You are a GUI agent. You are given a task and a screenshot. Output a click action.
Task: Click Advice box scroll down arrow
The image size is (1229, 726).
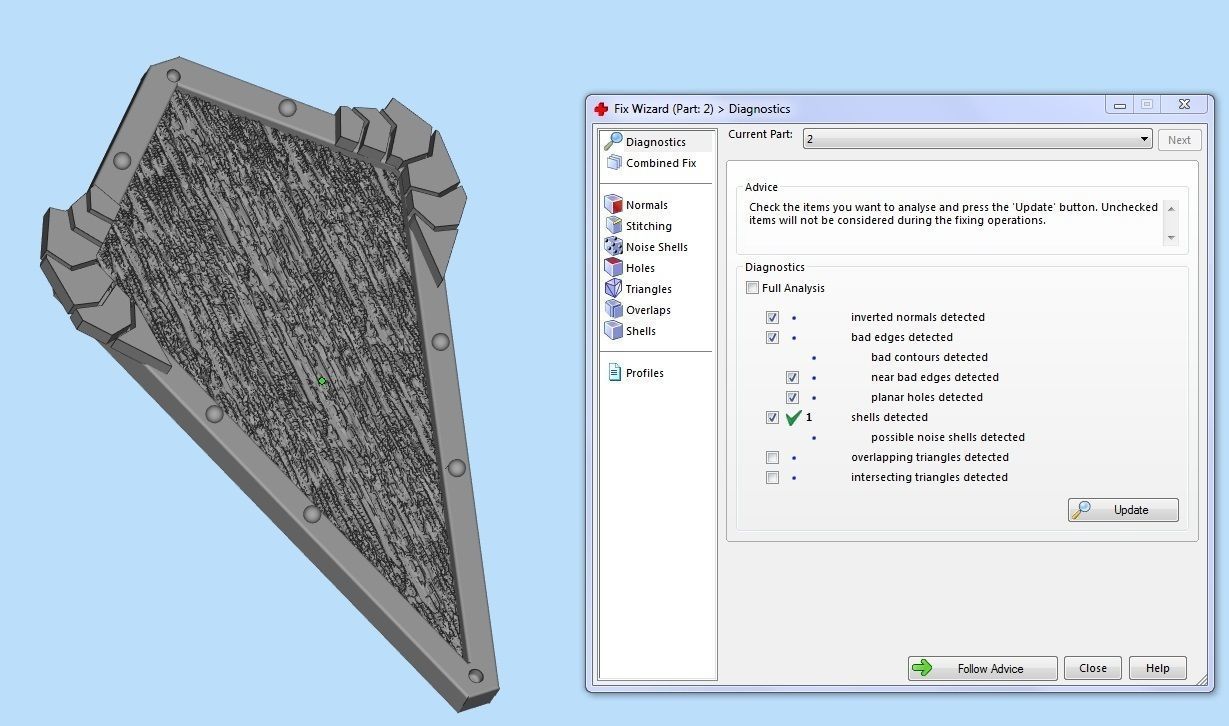pos(1172,238)
